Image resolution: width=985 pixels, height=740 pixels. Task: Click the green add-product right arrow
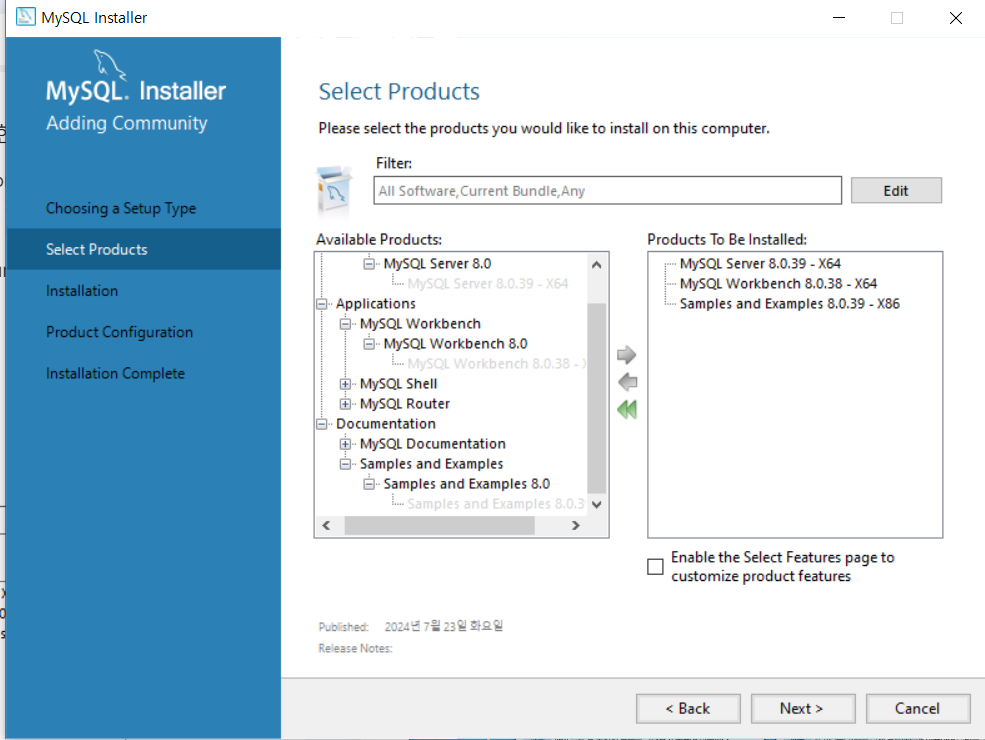(x=626, y=355)
